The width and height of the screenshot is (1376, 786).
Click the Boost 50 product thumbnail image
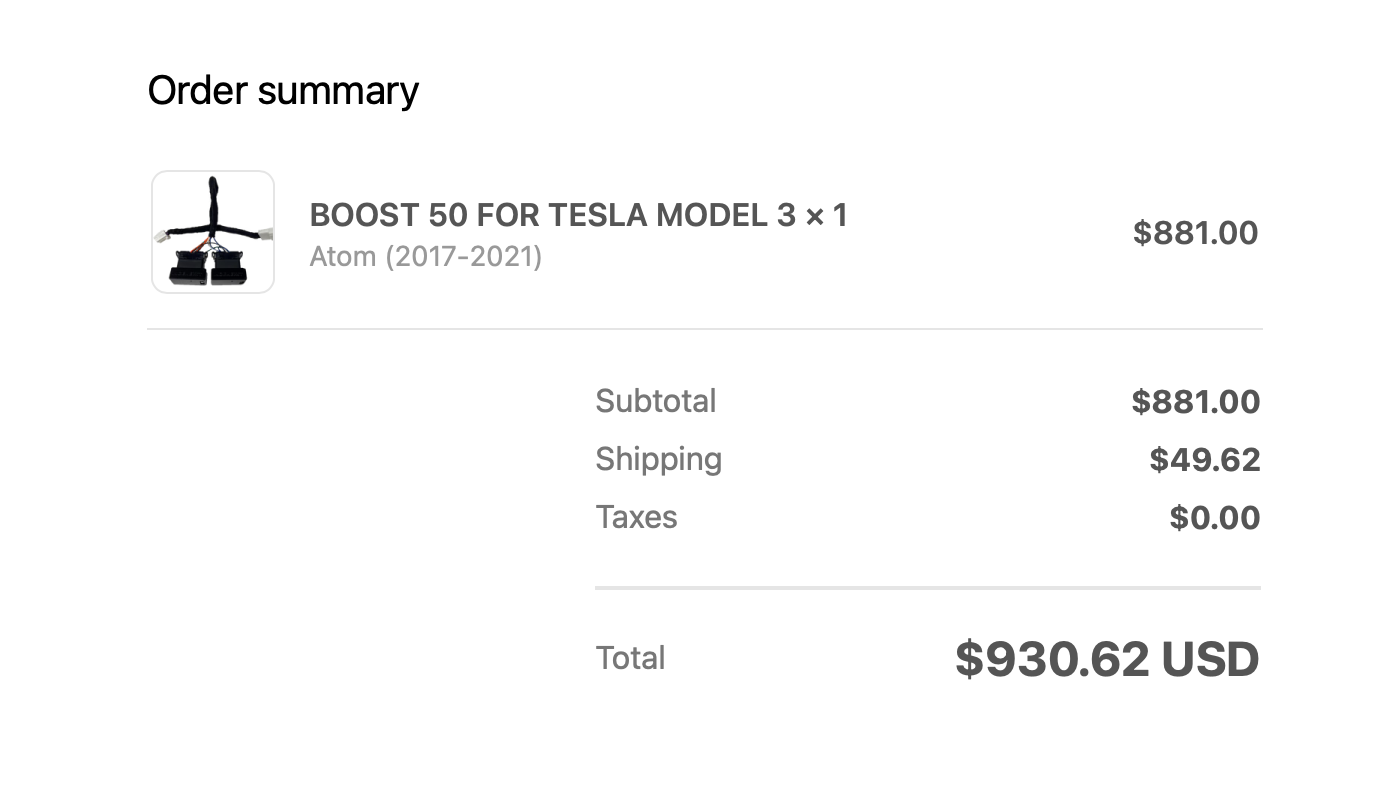point(213,232)
